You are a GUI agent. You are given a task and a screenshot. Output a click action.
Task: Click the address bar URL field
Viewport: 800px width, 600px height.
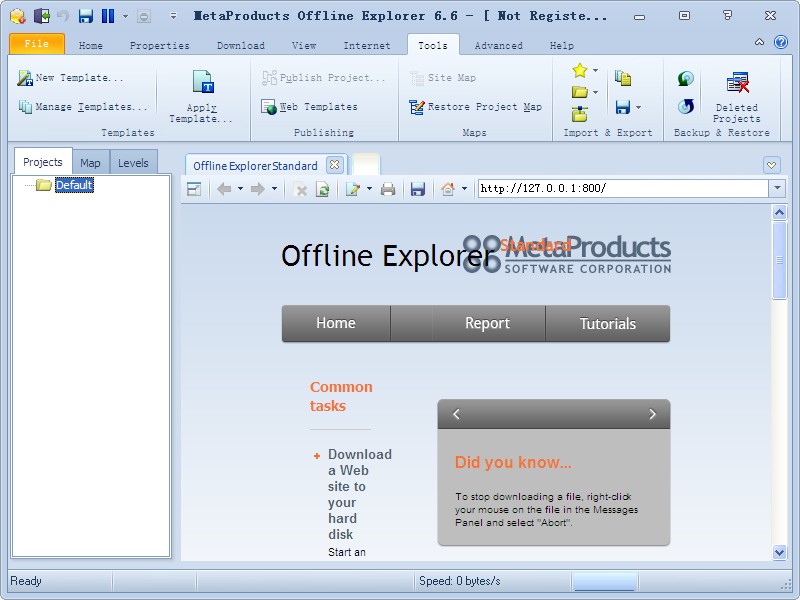point(623,188)
